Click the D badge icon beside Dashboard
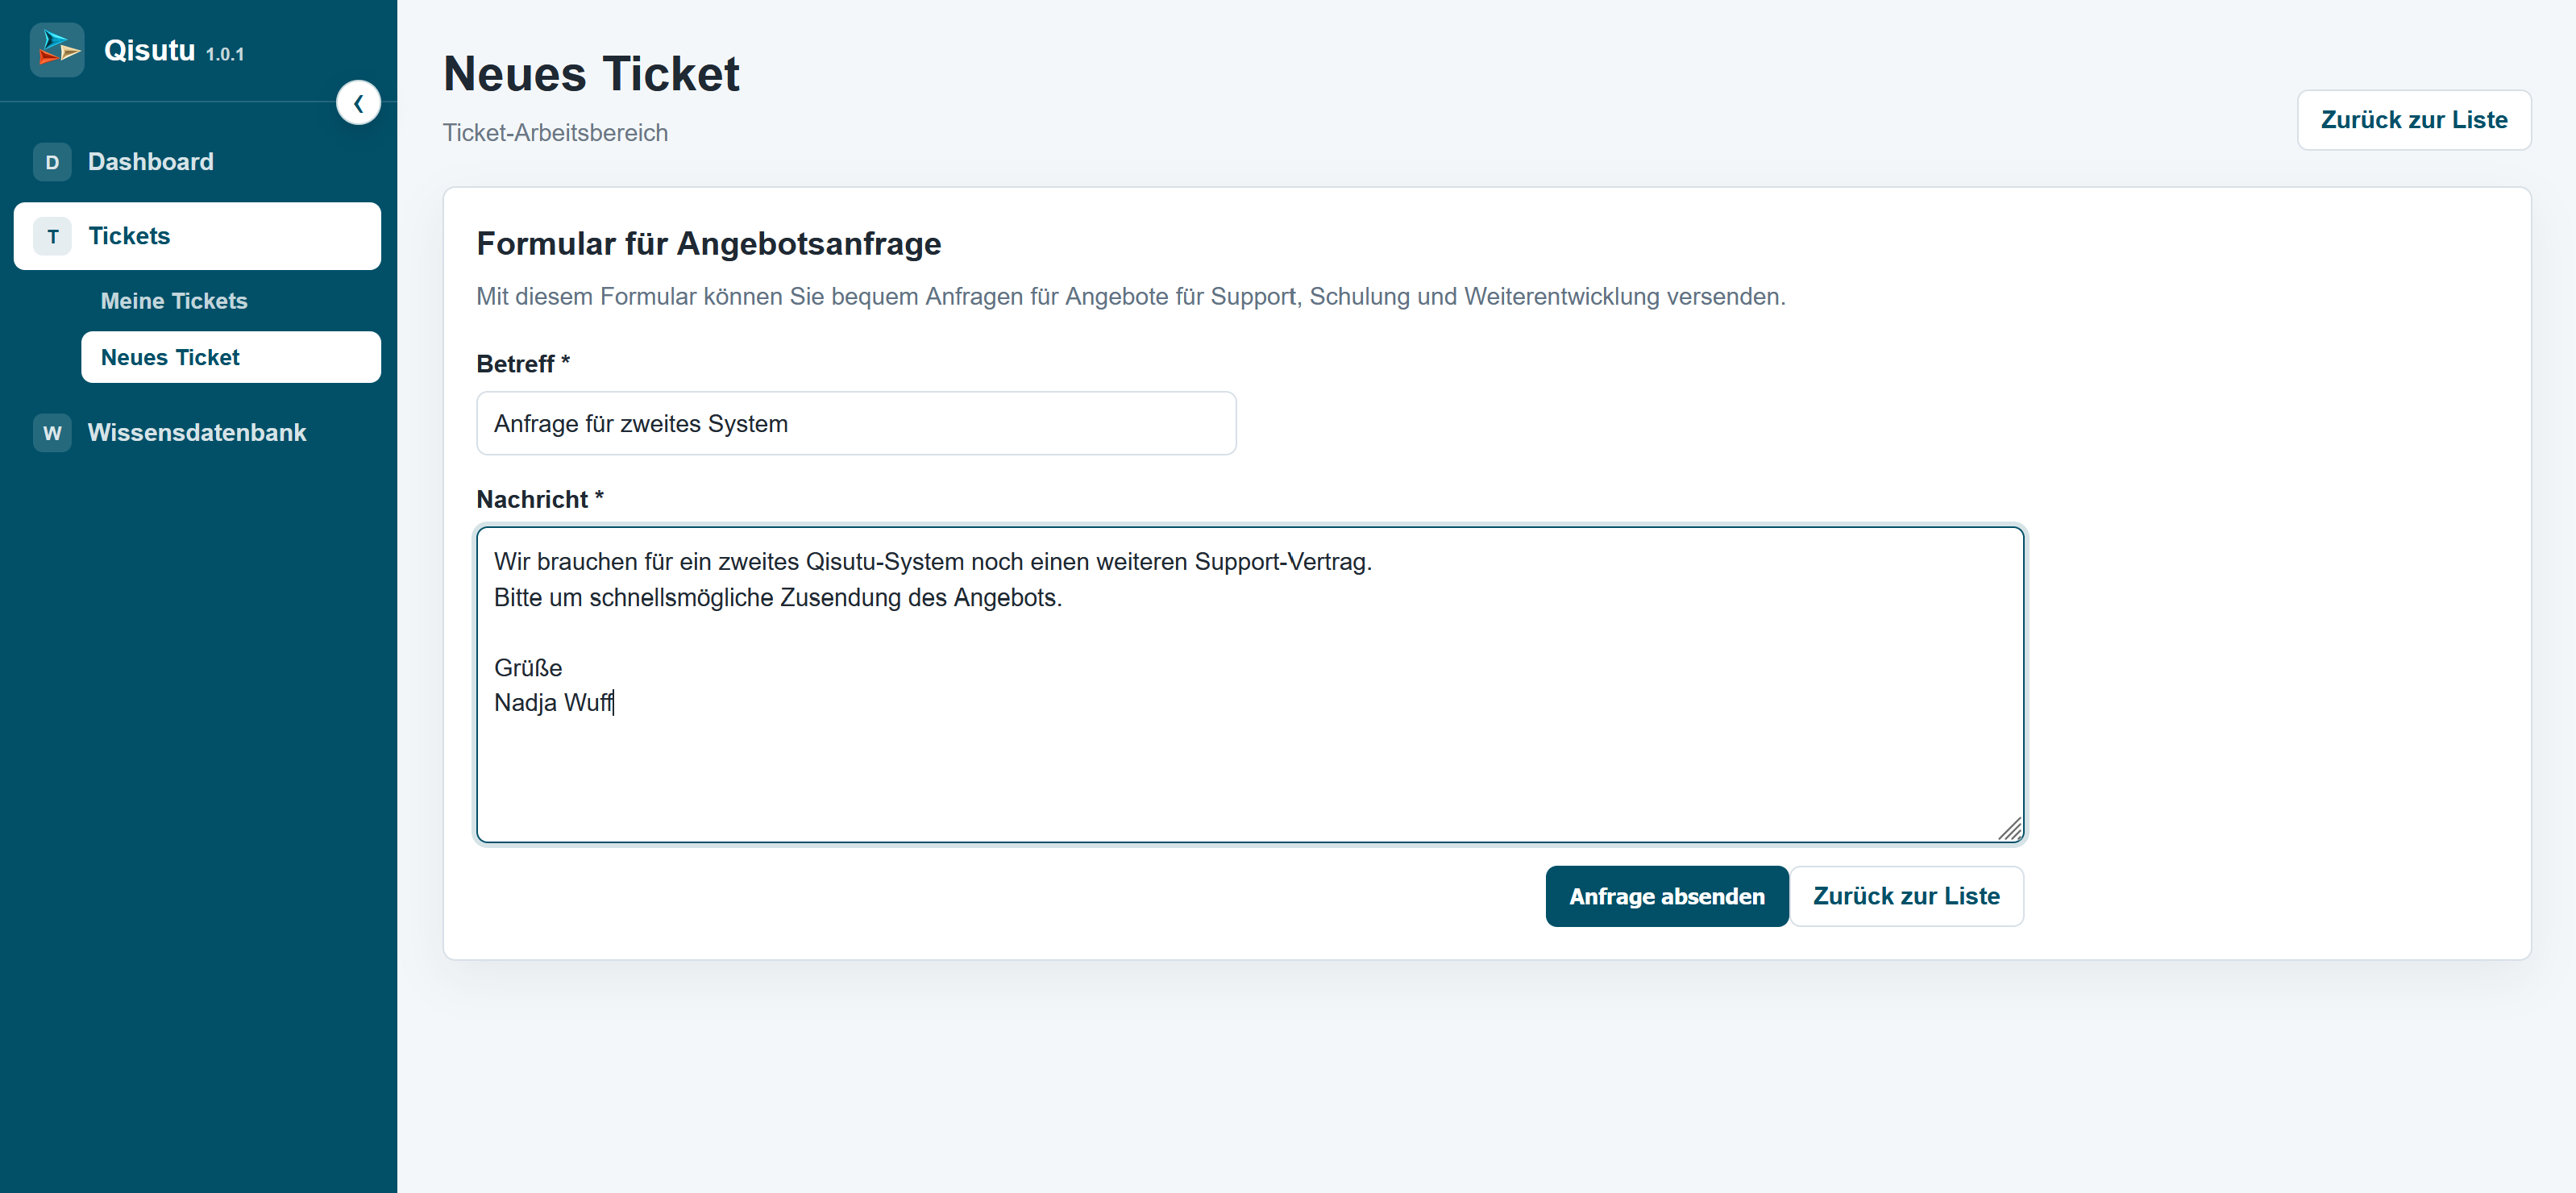Image resolution: width=2576 pixels, height=1193 pixels. (52, 162)
